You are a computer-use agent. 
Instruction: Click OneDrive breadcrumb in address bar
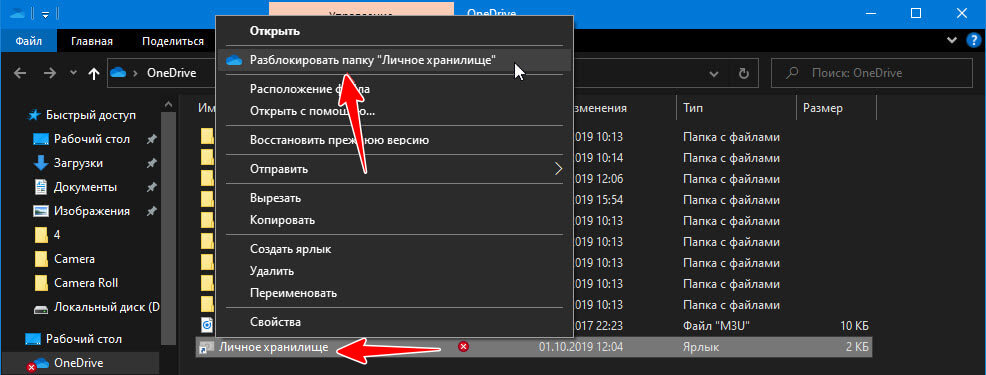pos(171,73)
